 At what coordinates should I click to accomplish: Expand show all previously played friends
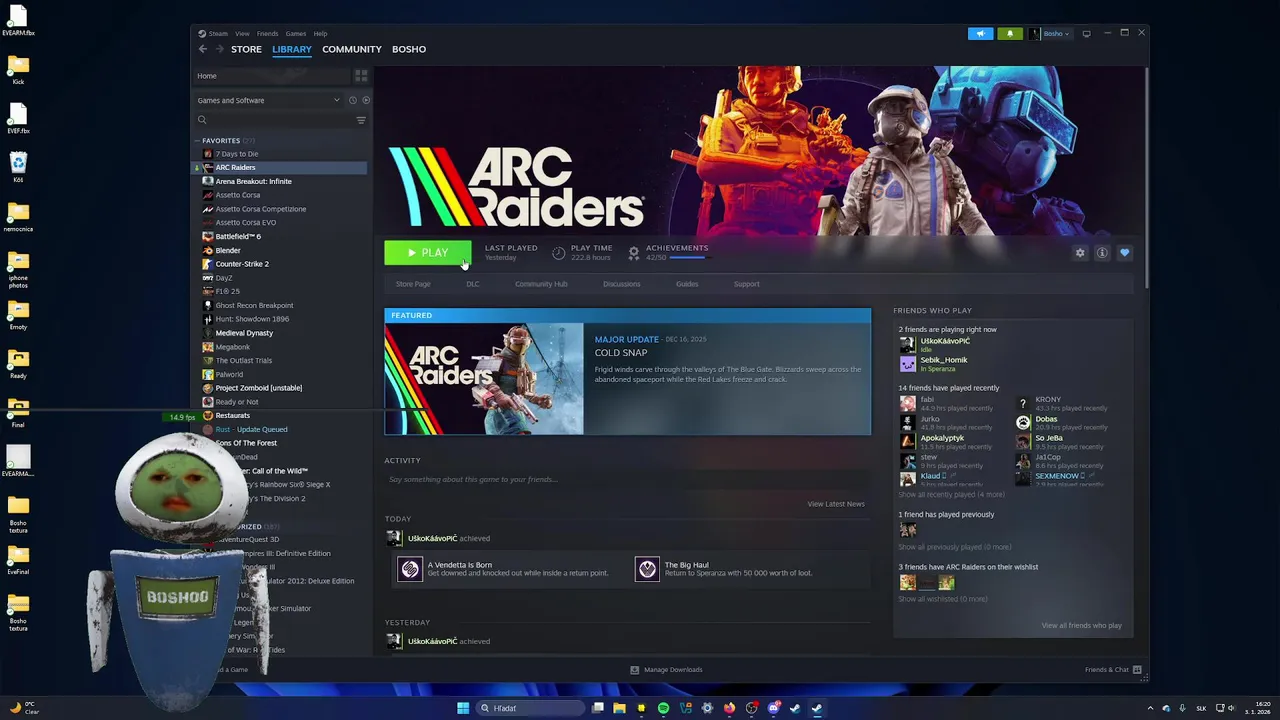coord(954,547)
